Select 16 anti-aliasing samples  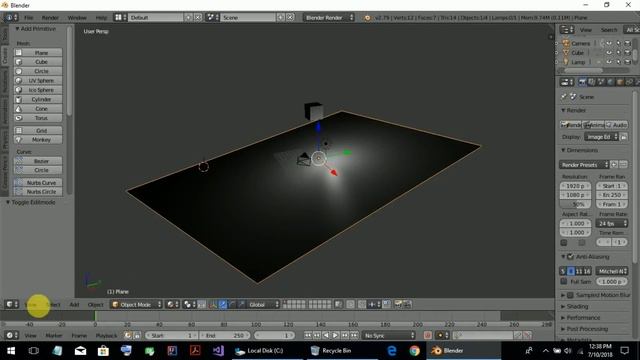(587, 271)
